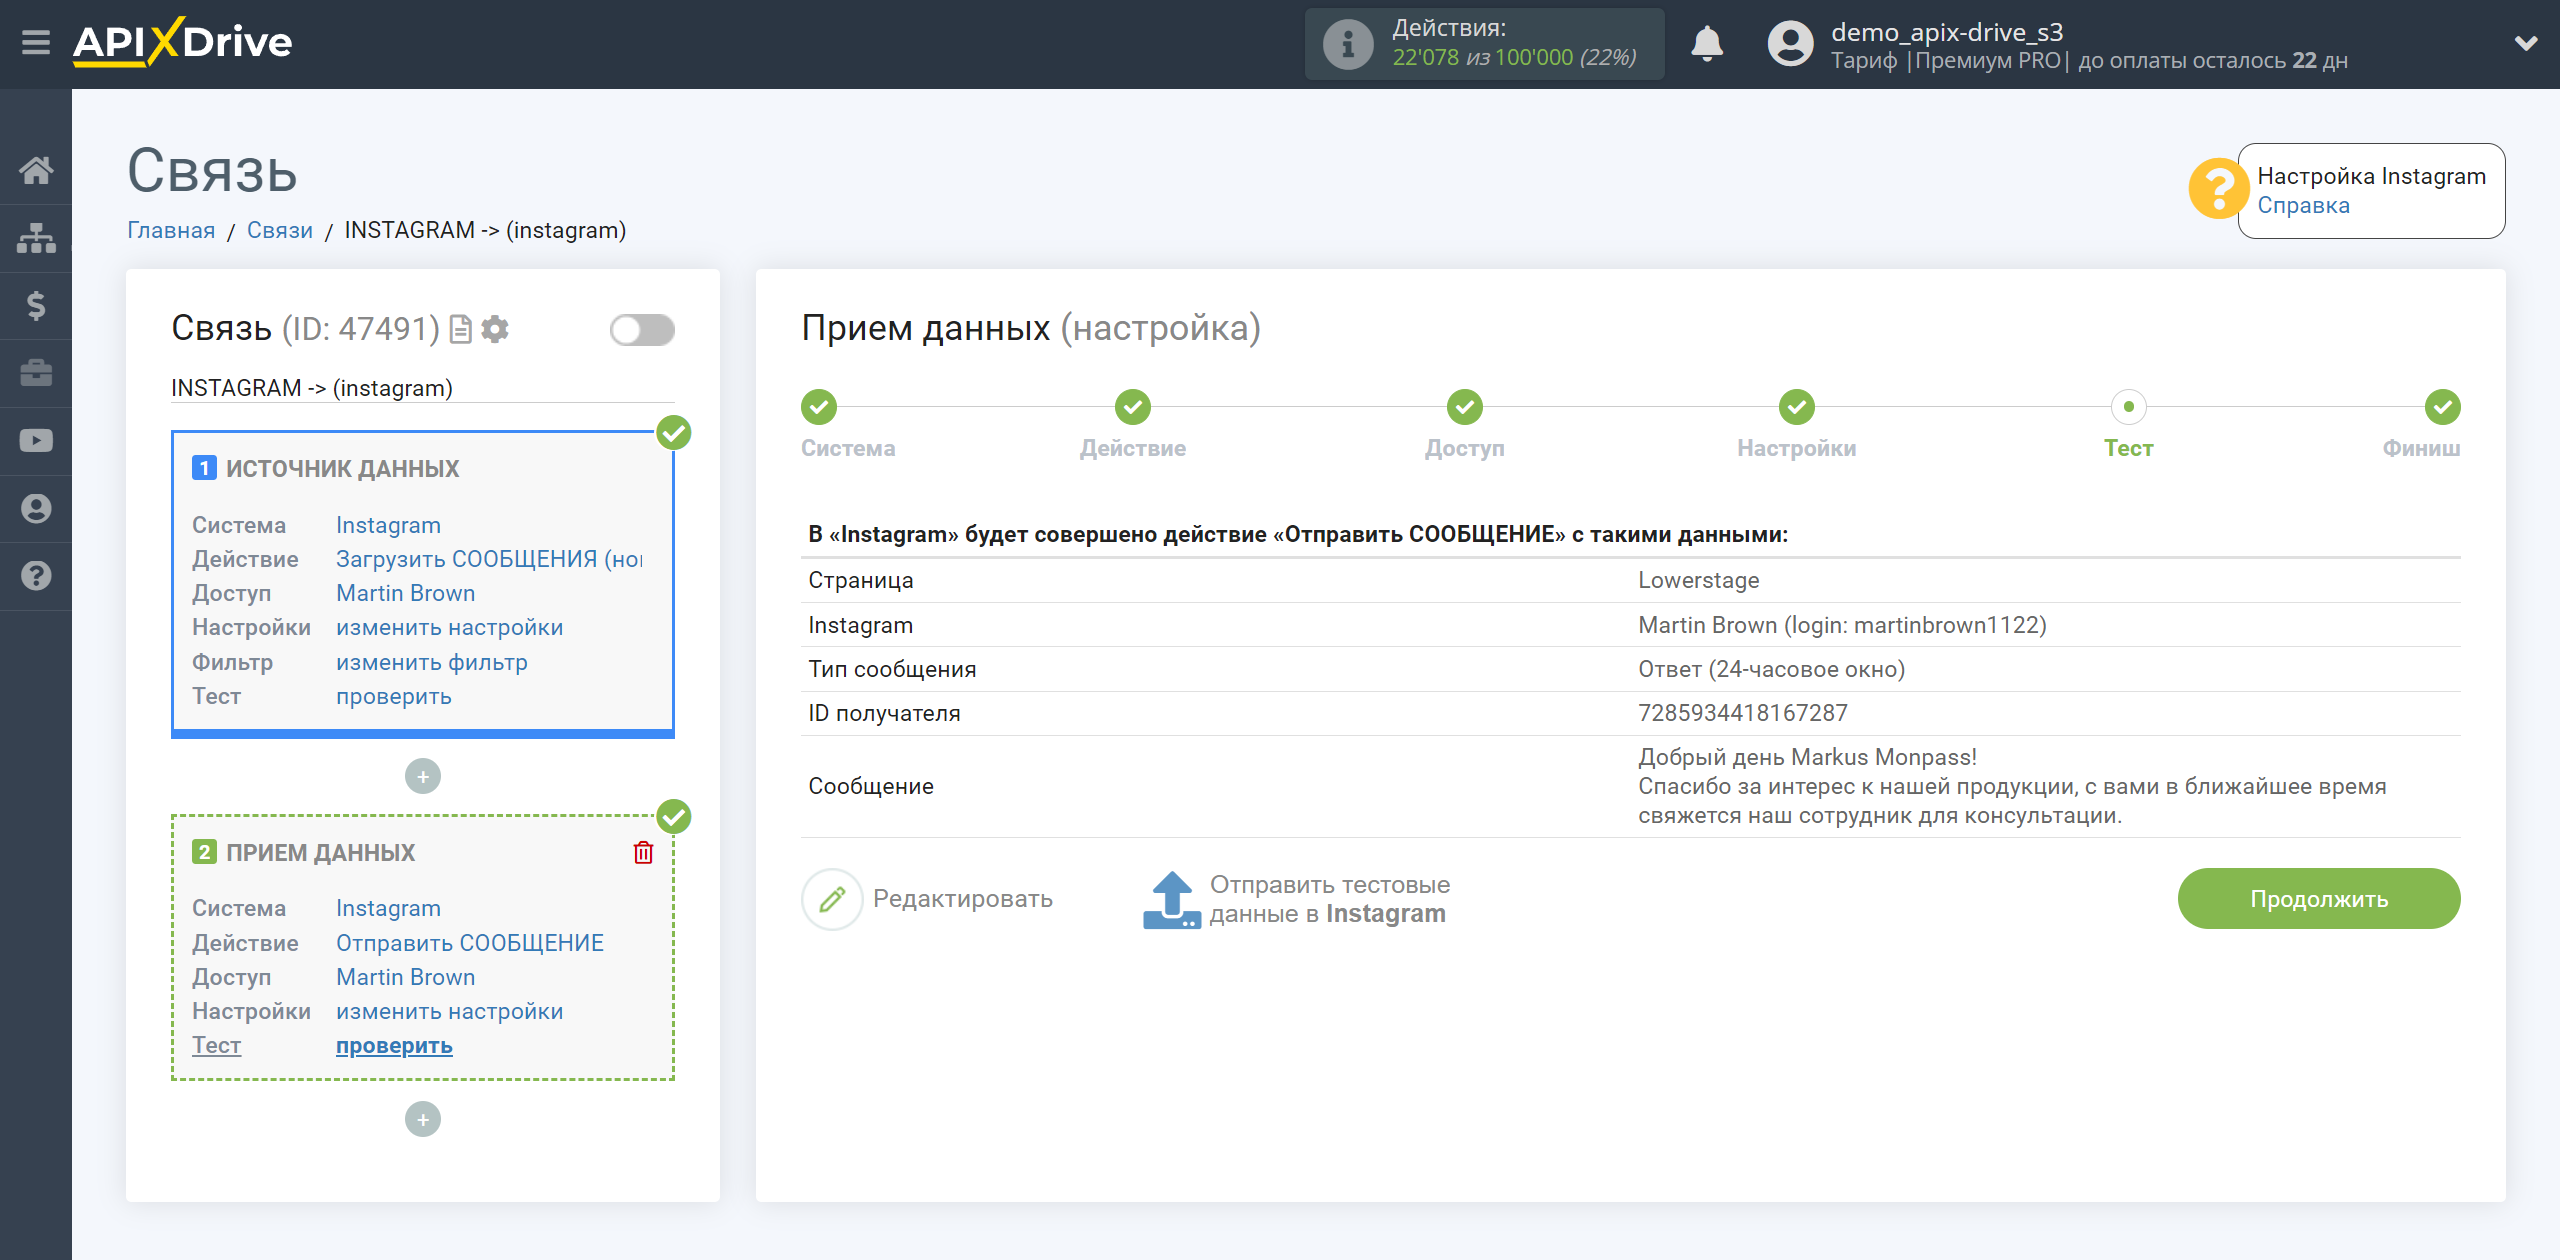
Task: Click the Продолжить button
Action: pyautogui.click(x=2319, y=899)
